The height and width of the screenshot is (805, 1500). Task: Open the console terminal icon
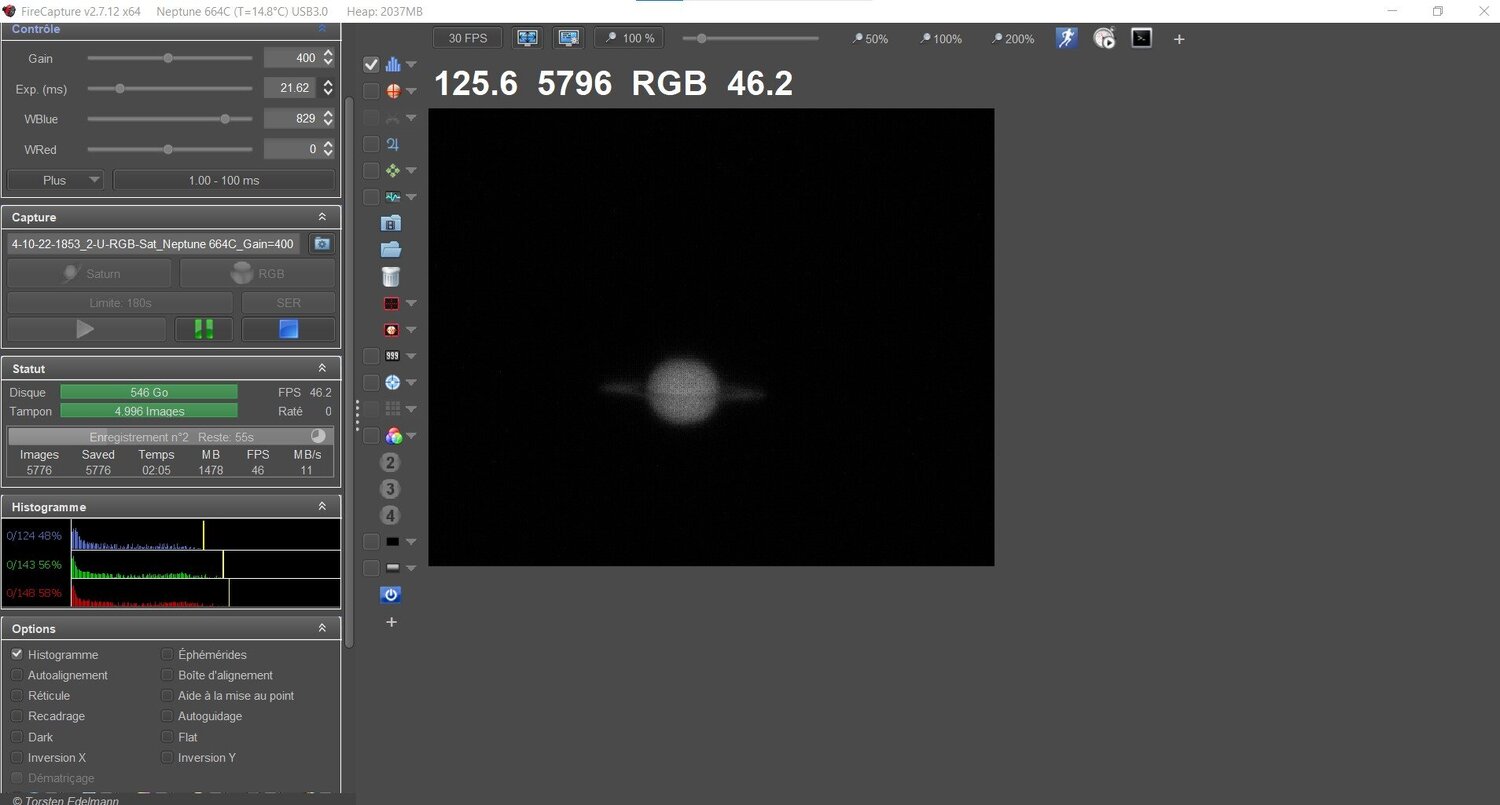pos(1141,38)
